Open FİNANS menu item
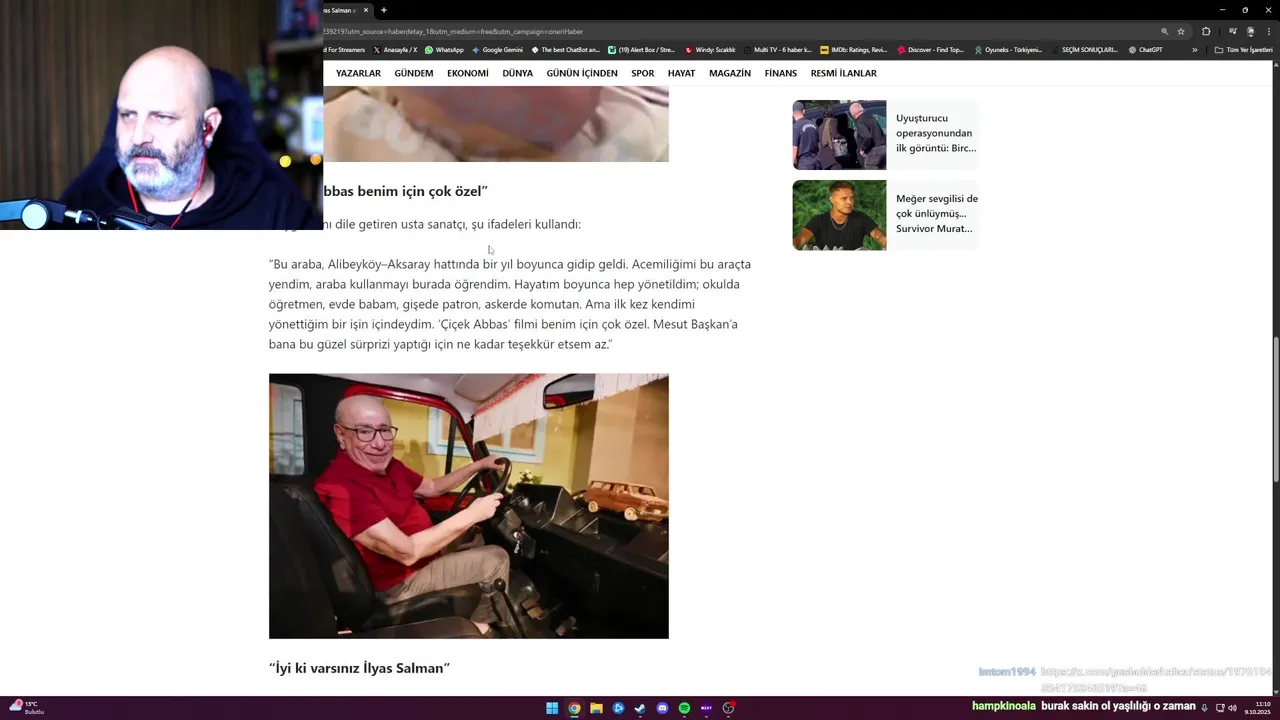Image resolution: width=1280 pixels, height=720 pixels. (x=781, y=73)
